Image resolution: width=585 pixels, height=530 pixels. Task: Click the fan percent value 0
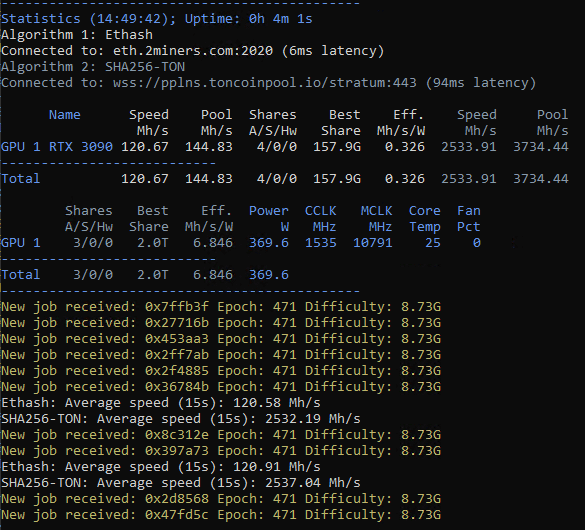coord(477,243)
